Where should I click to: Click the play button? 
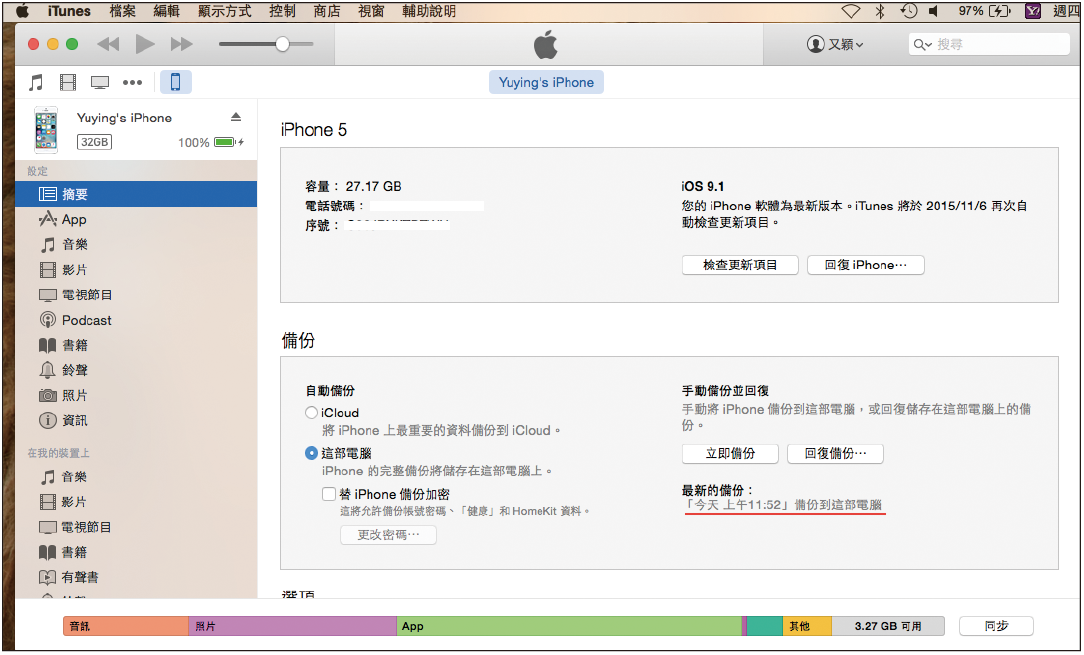click(x=144, y=44)
